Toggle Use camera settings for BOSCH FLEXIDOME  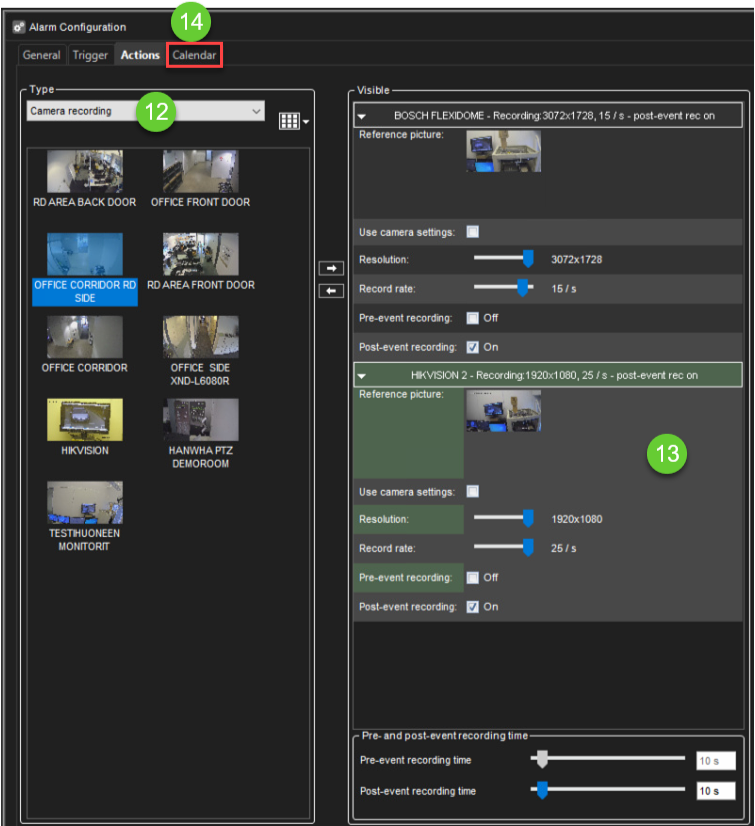tap(473, 232)
